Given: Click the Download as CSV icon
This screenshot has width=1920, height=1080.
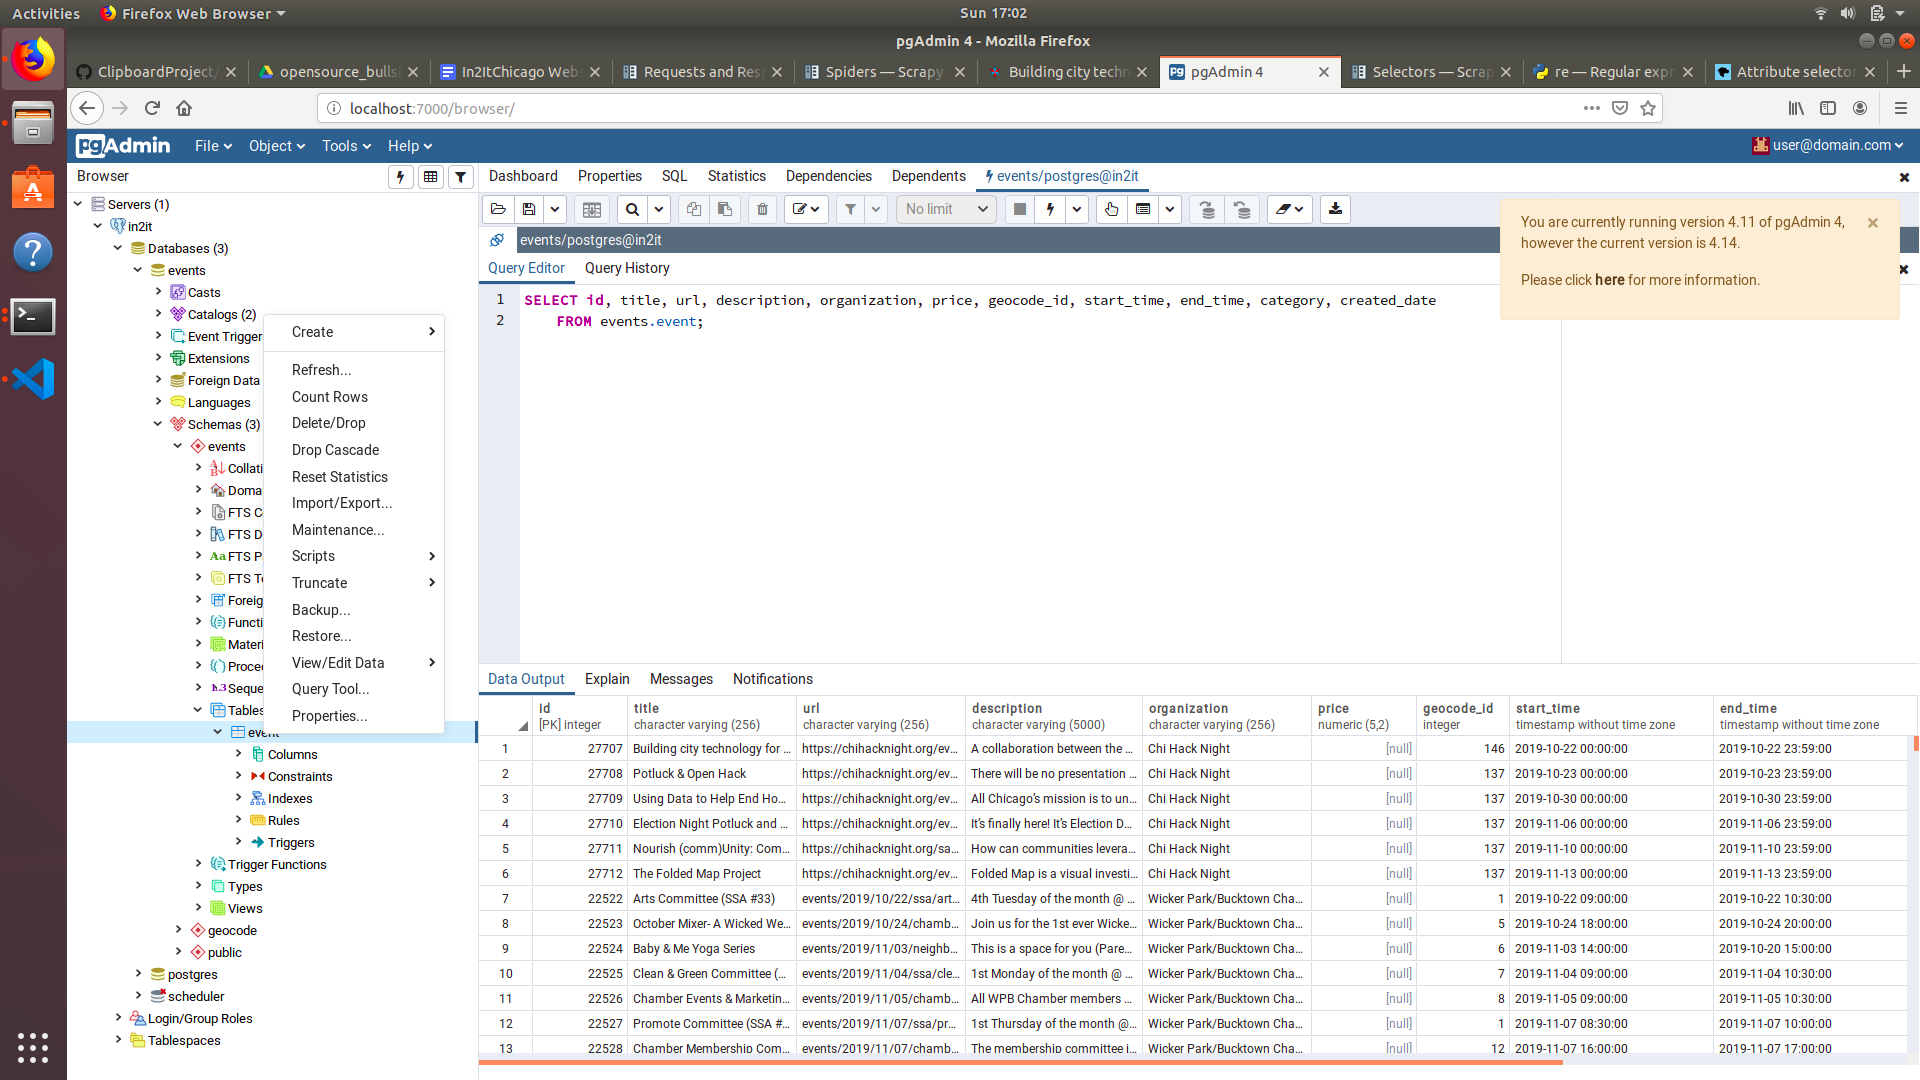Looking at the screenshot, I should click(x=1335, y=209).
